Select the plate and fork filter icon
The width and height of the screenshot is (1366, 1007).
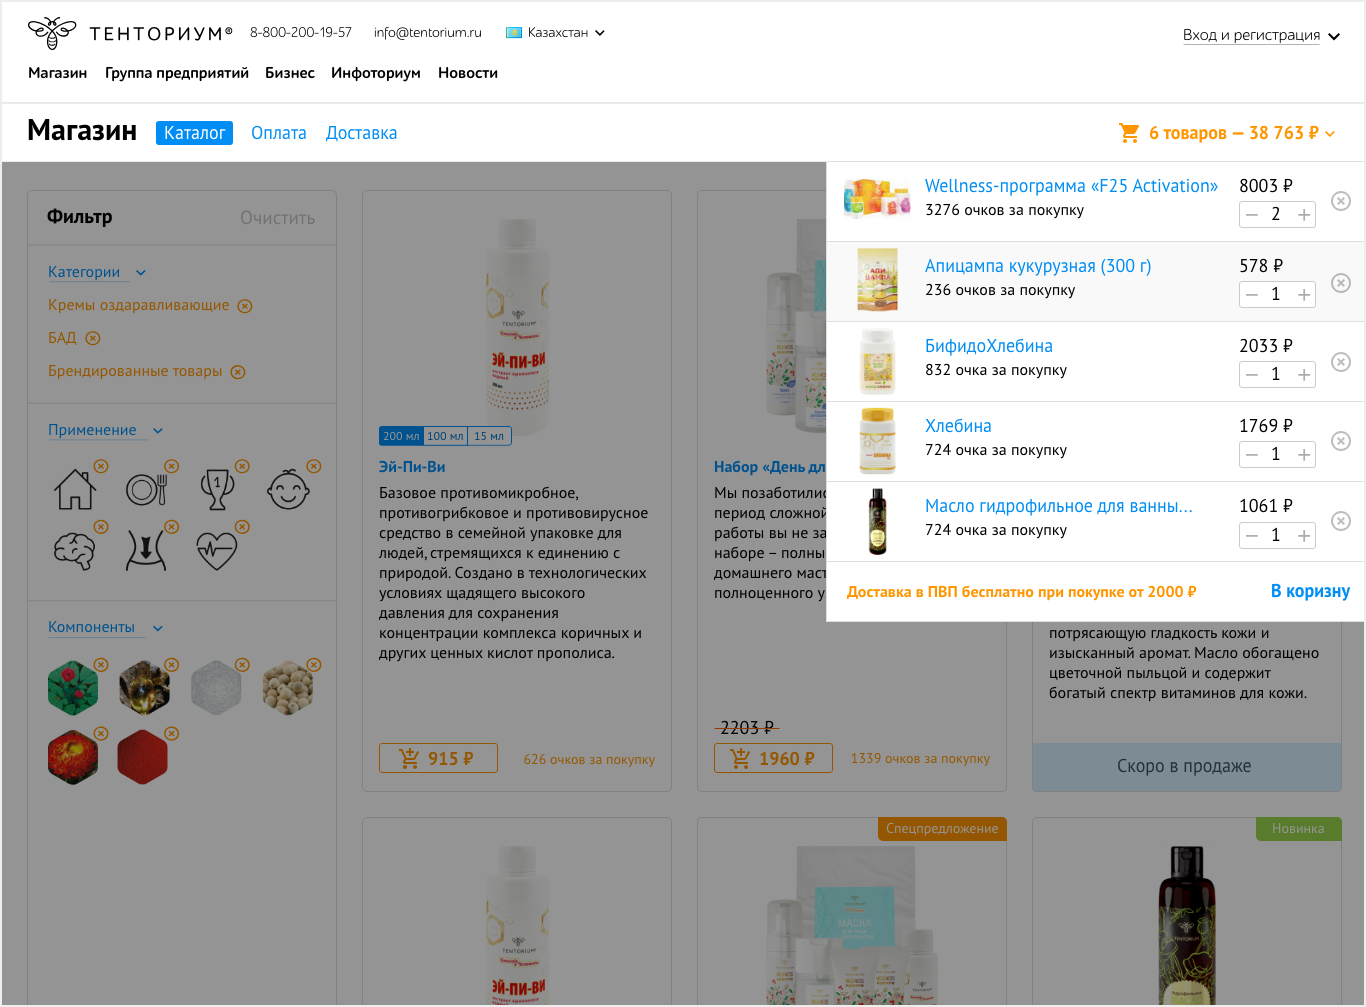146,490
